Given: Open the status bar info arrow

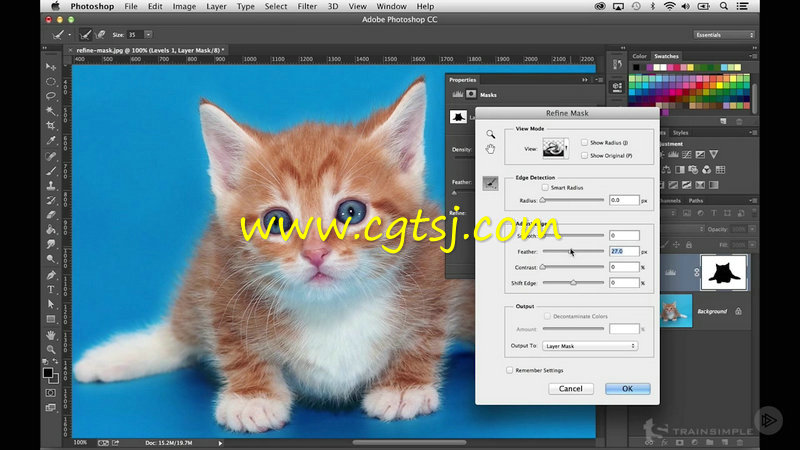Looking at the screenshot, I should pyautogui.click(x=220, y=443).
